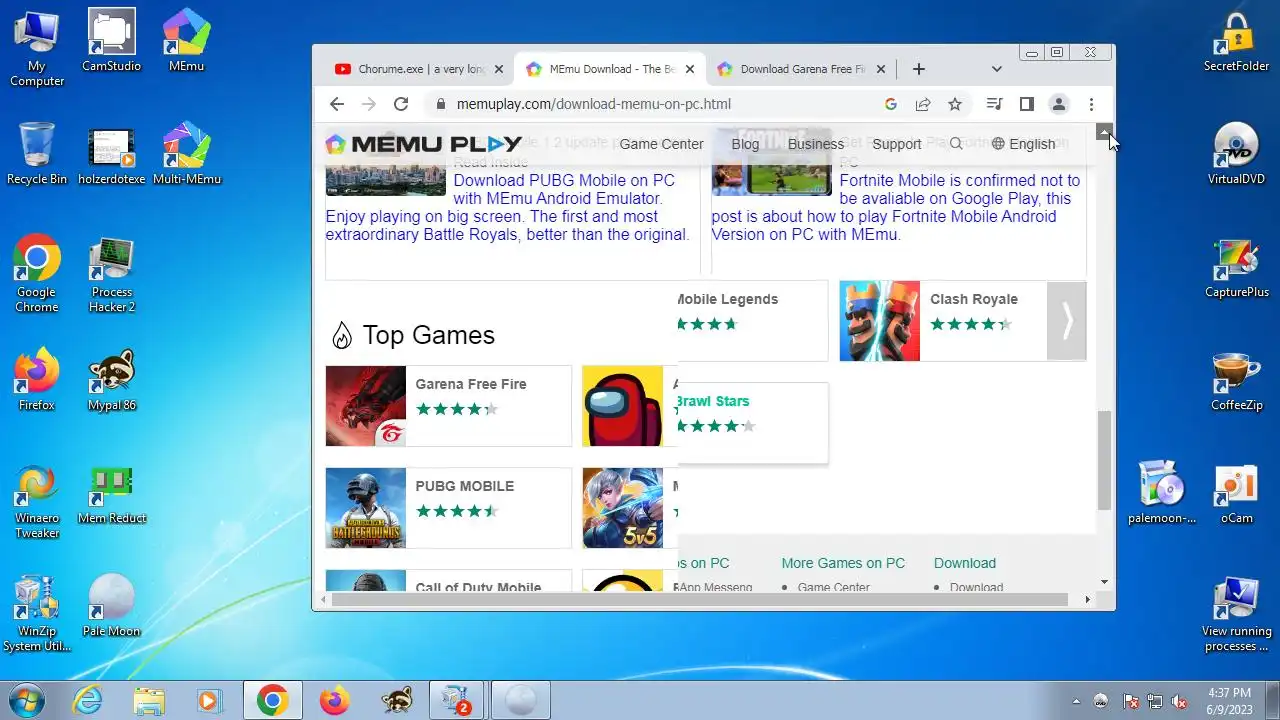
Task: Open CapturePlus desktop shortcut
Action: click(x=1237, y=266)
